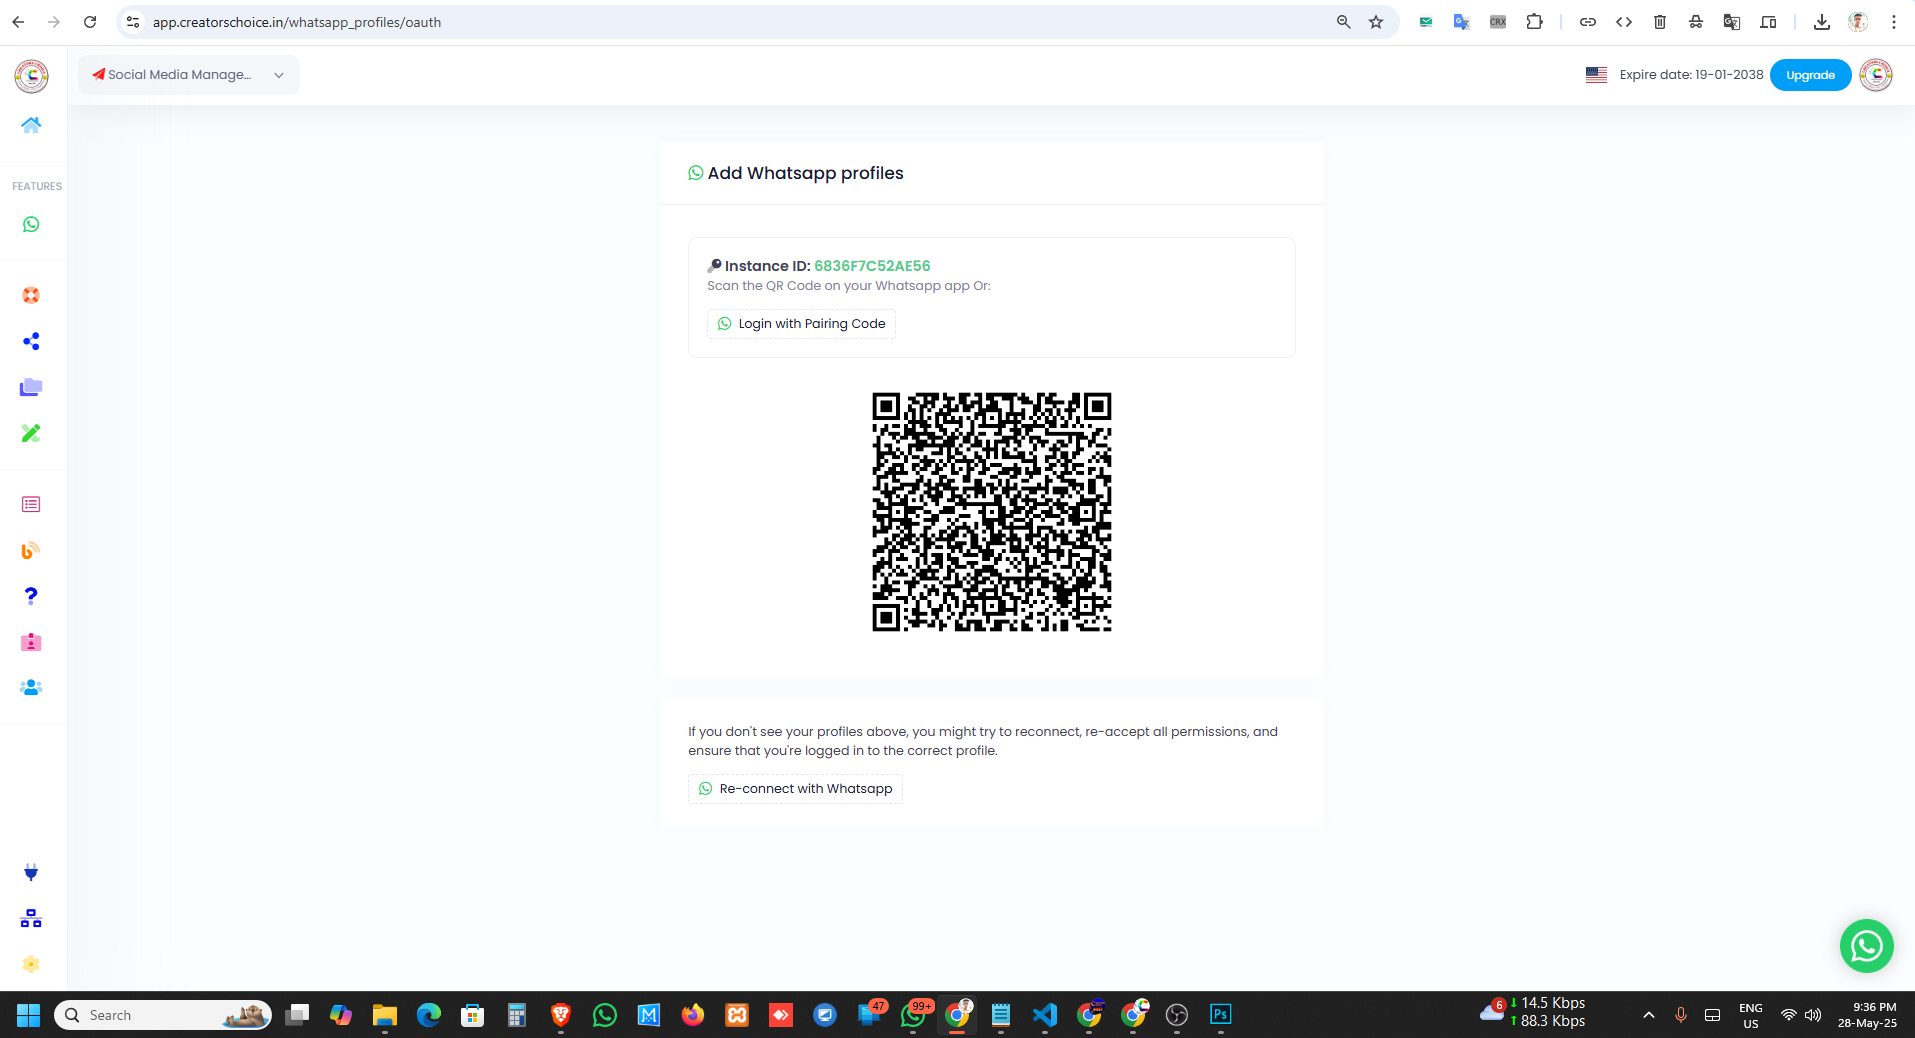Bookmark this page with the star icon
This screenshot has height=1038, width=1915.
(1376, 22)
